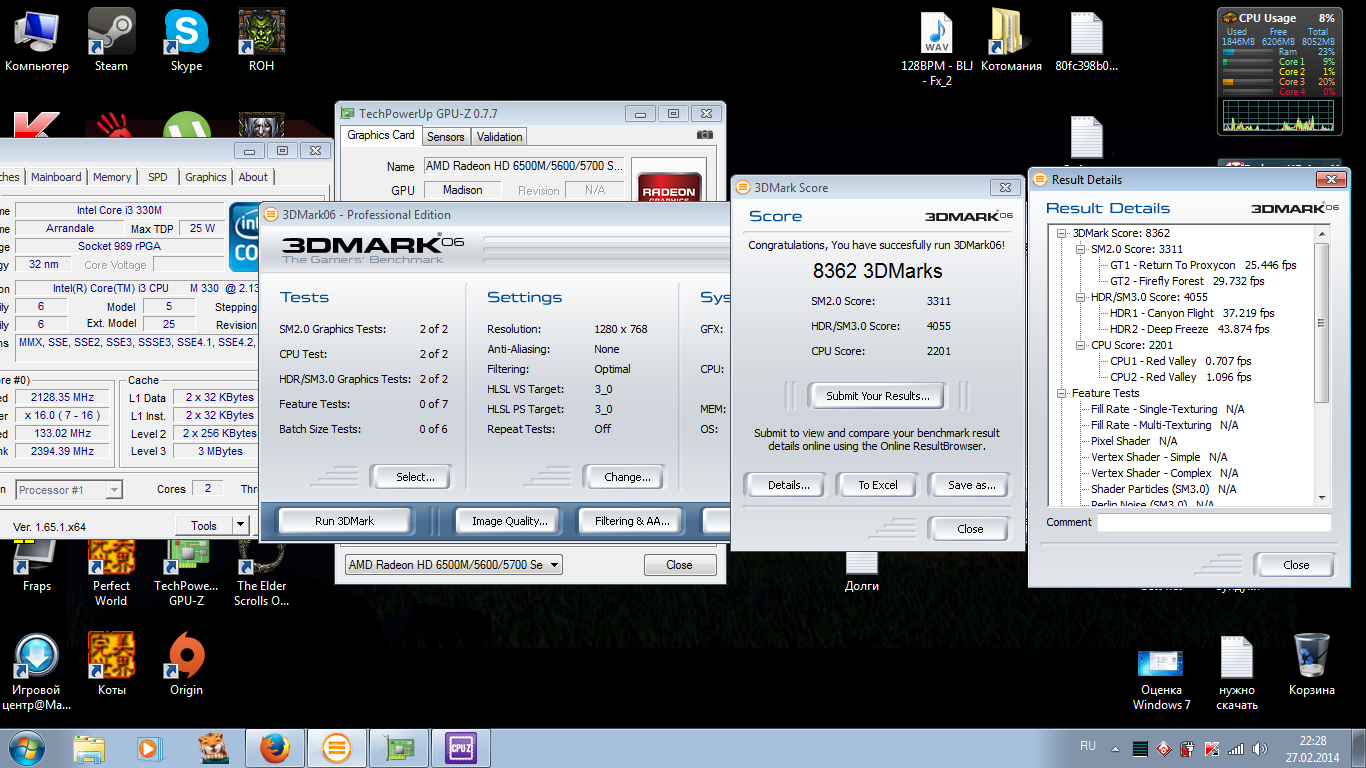Open the Коты desktop shortcut
Image resolution: width=1366 pixels, height=768 pixels.
coord(111,663)
